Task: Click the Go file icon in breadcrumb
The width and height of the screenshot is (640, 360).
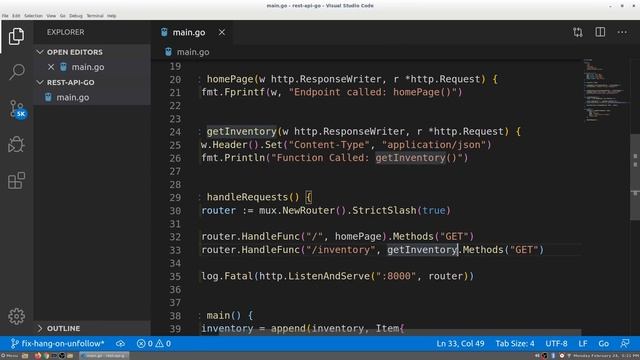Action: click(168, 52)
